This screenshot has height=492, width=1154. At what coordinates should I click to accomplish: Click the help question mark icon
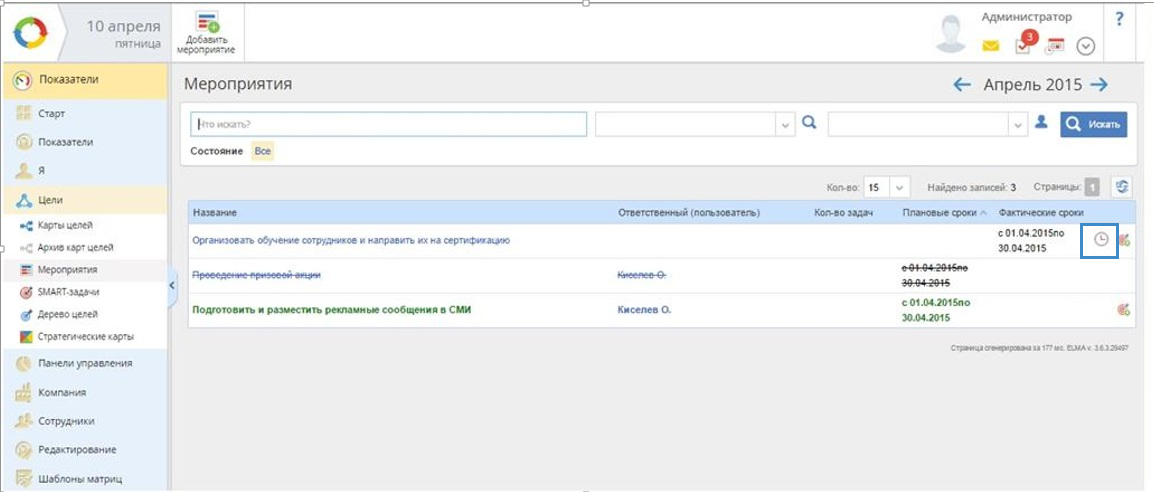click(x=1119, y=18)
